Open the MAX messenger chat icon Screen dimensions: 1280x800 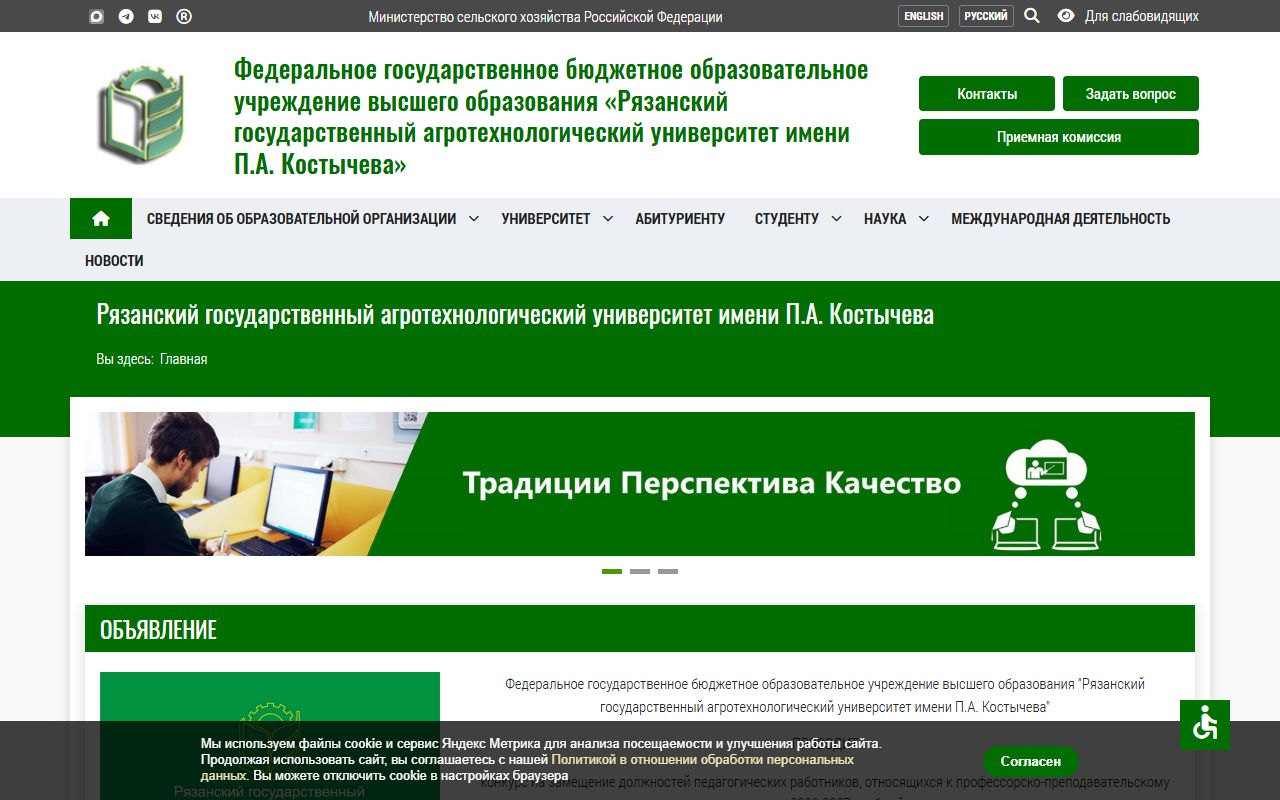[x=96, y=16]
